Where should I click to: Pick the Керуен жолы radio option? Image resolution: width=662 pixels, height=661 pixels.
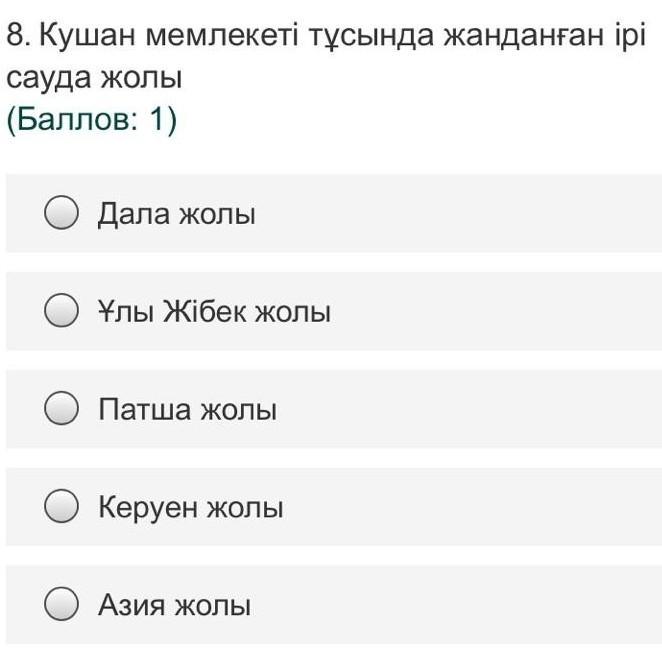click(x=62, y=507)
